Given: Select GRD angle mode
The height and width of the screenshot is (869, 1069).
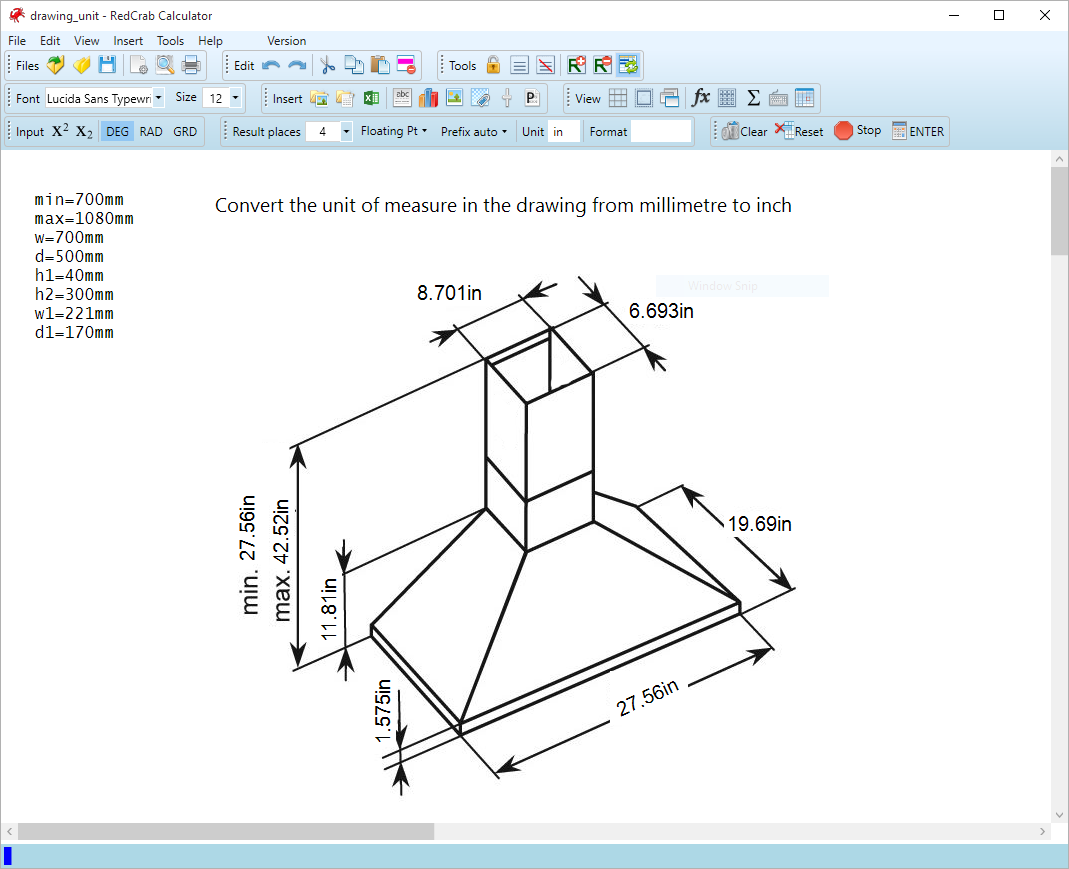Looking at the screenshot, I should pos(185,131).
